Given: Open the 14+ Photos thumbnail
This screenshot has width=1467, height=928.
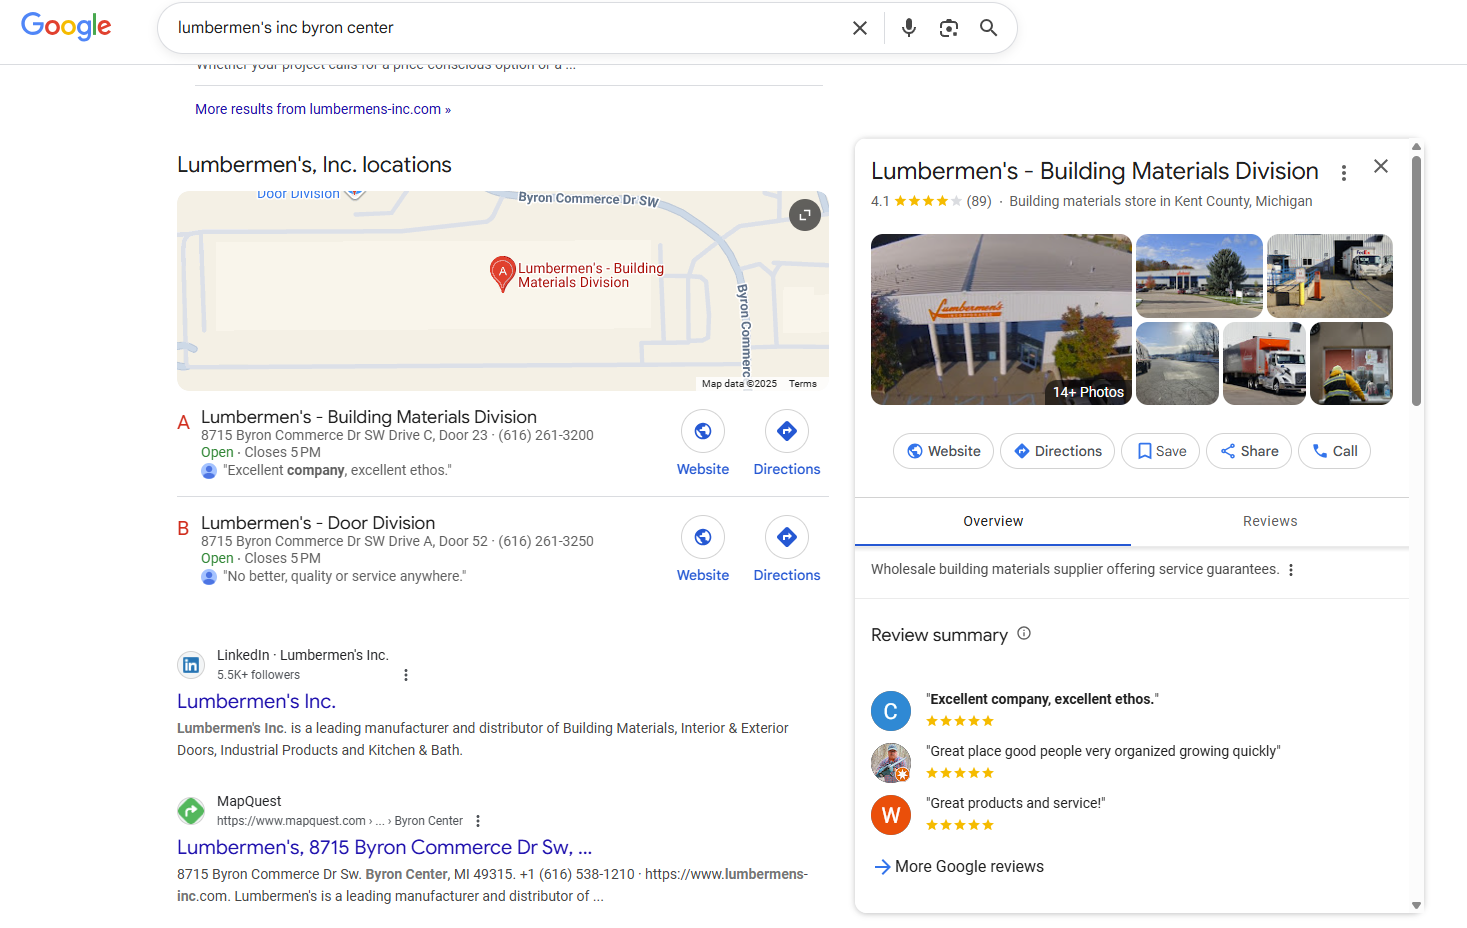Looking at the screenshot, I should pyautogui.click(x=1001, y=319).
